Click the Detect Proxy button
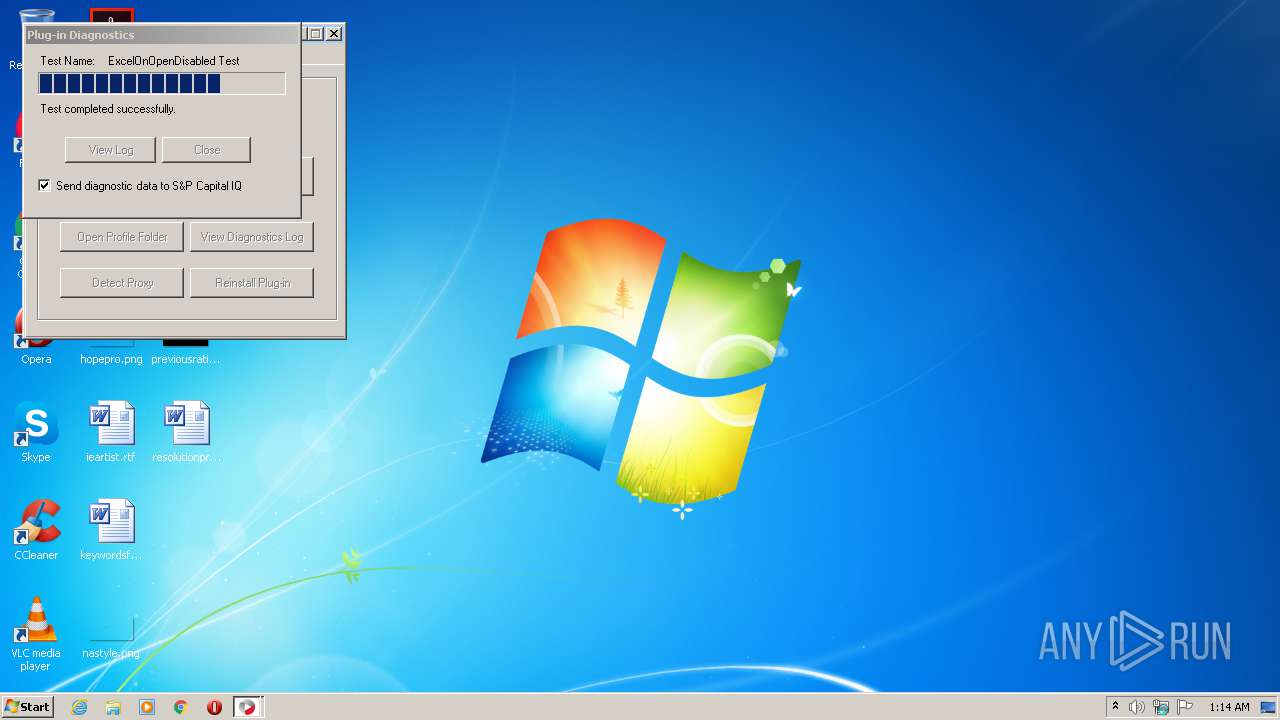This screenshot has height=720, width=1280. [122, 283]
